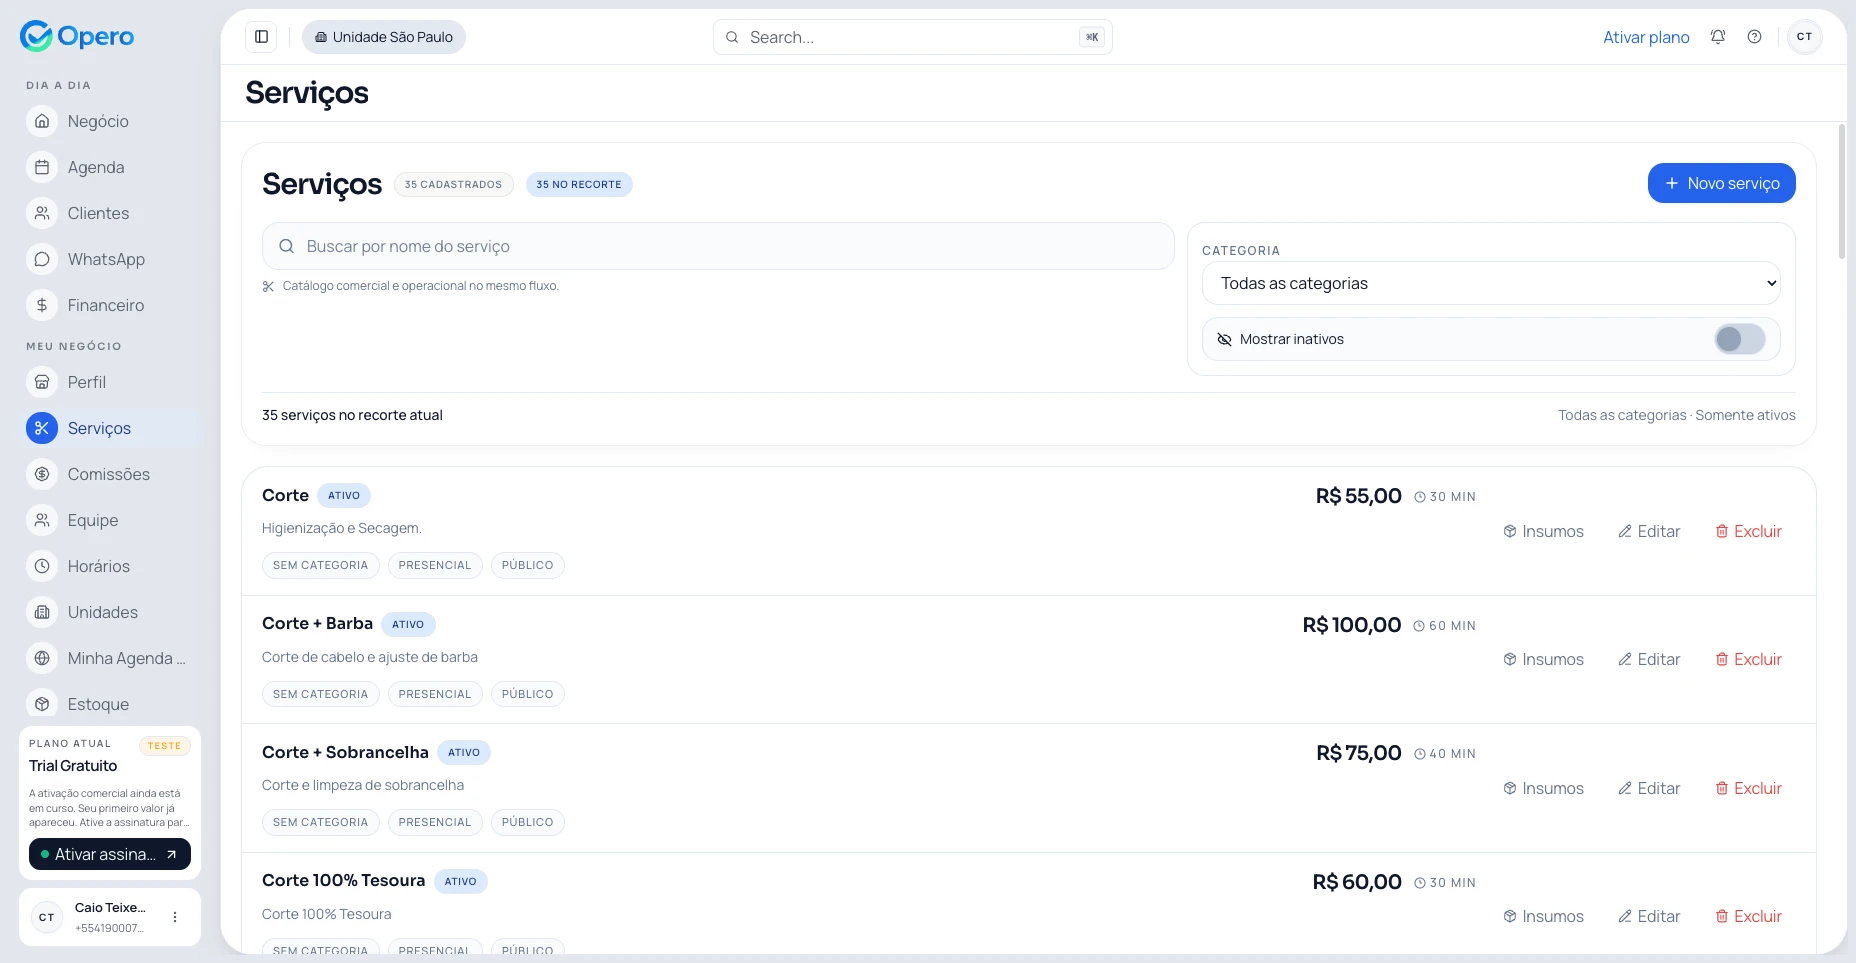Go to Financeiro dollar icon
The width and height of the screenshot is (1856, 963).
[42, 305]
